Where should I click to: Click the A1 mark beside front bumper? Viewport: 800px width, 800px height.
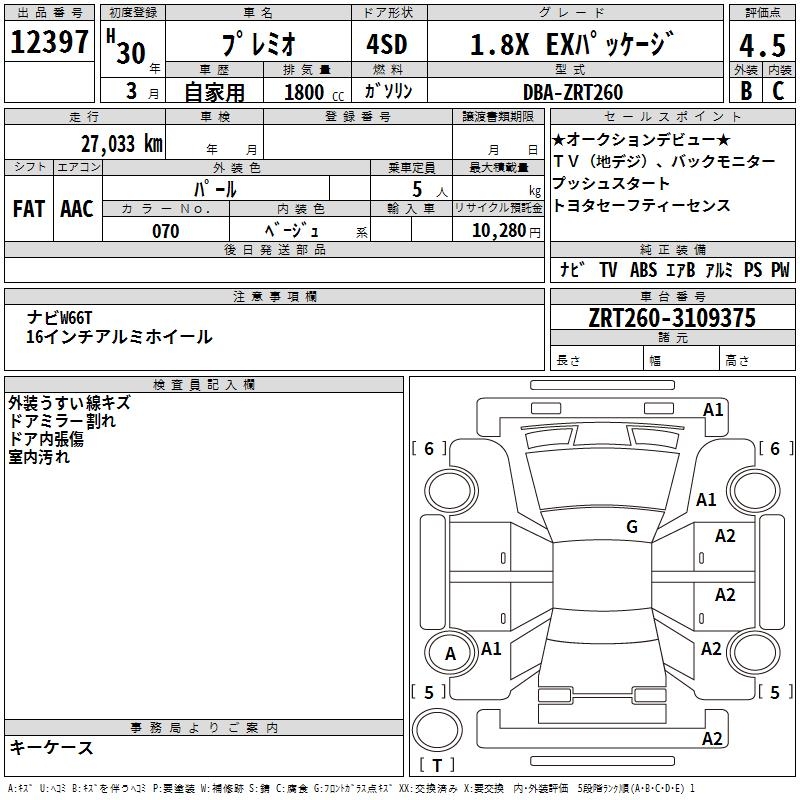713,410
